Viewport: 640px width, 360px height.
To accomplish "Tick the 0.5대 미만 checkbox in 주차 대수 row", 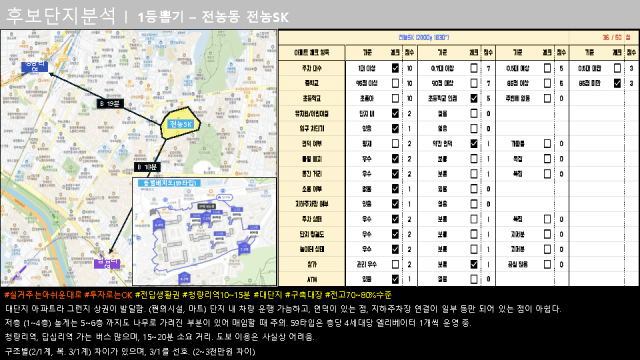I will 617,68.
